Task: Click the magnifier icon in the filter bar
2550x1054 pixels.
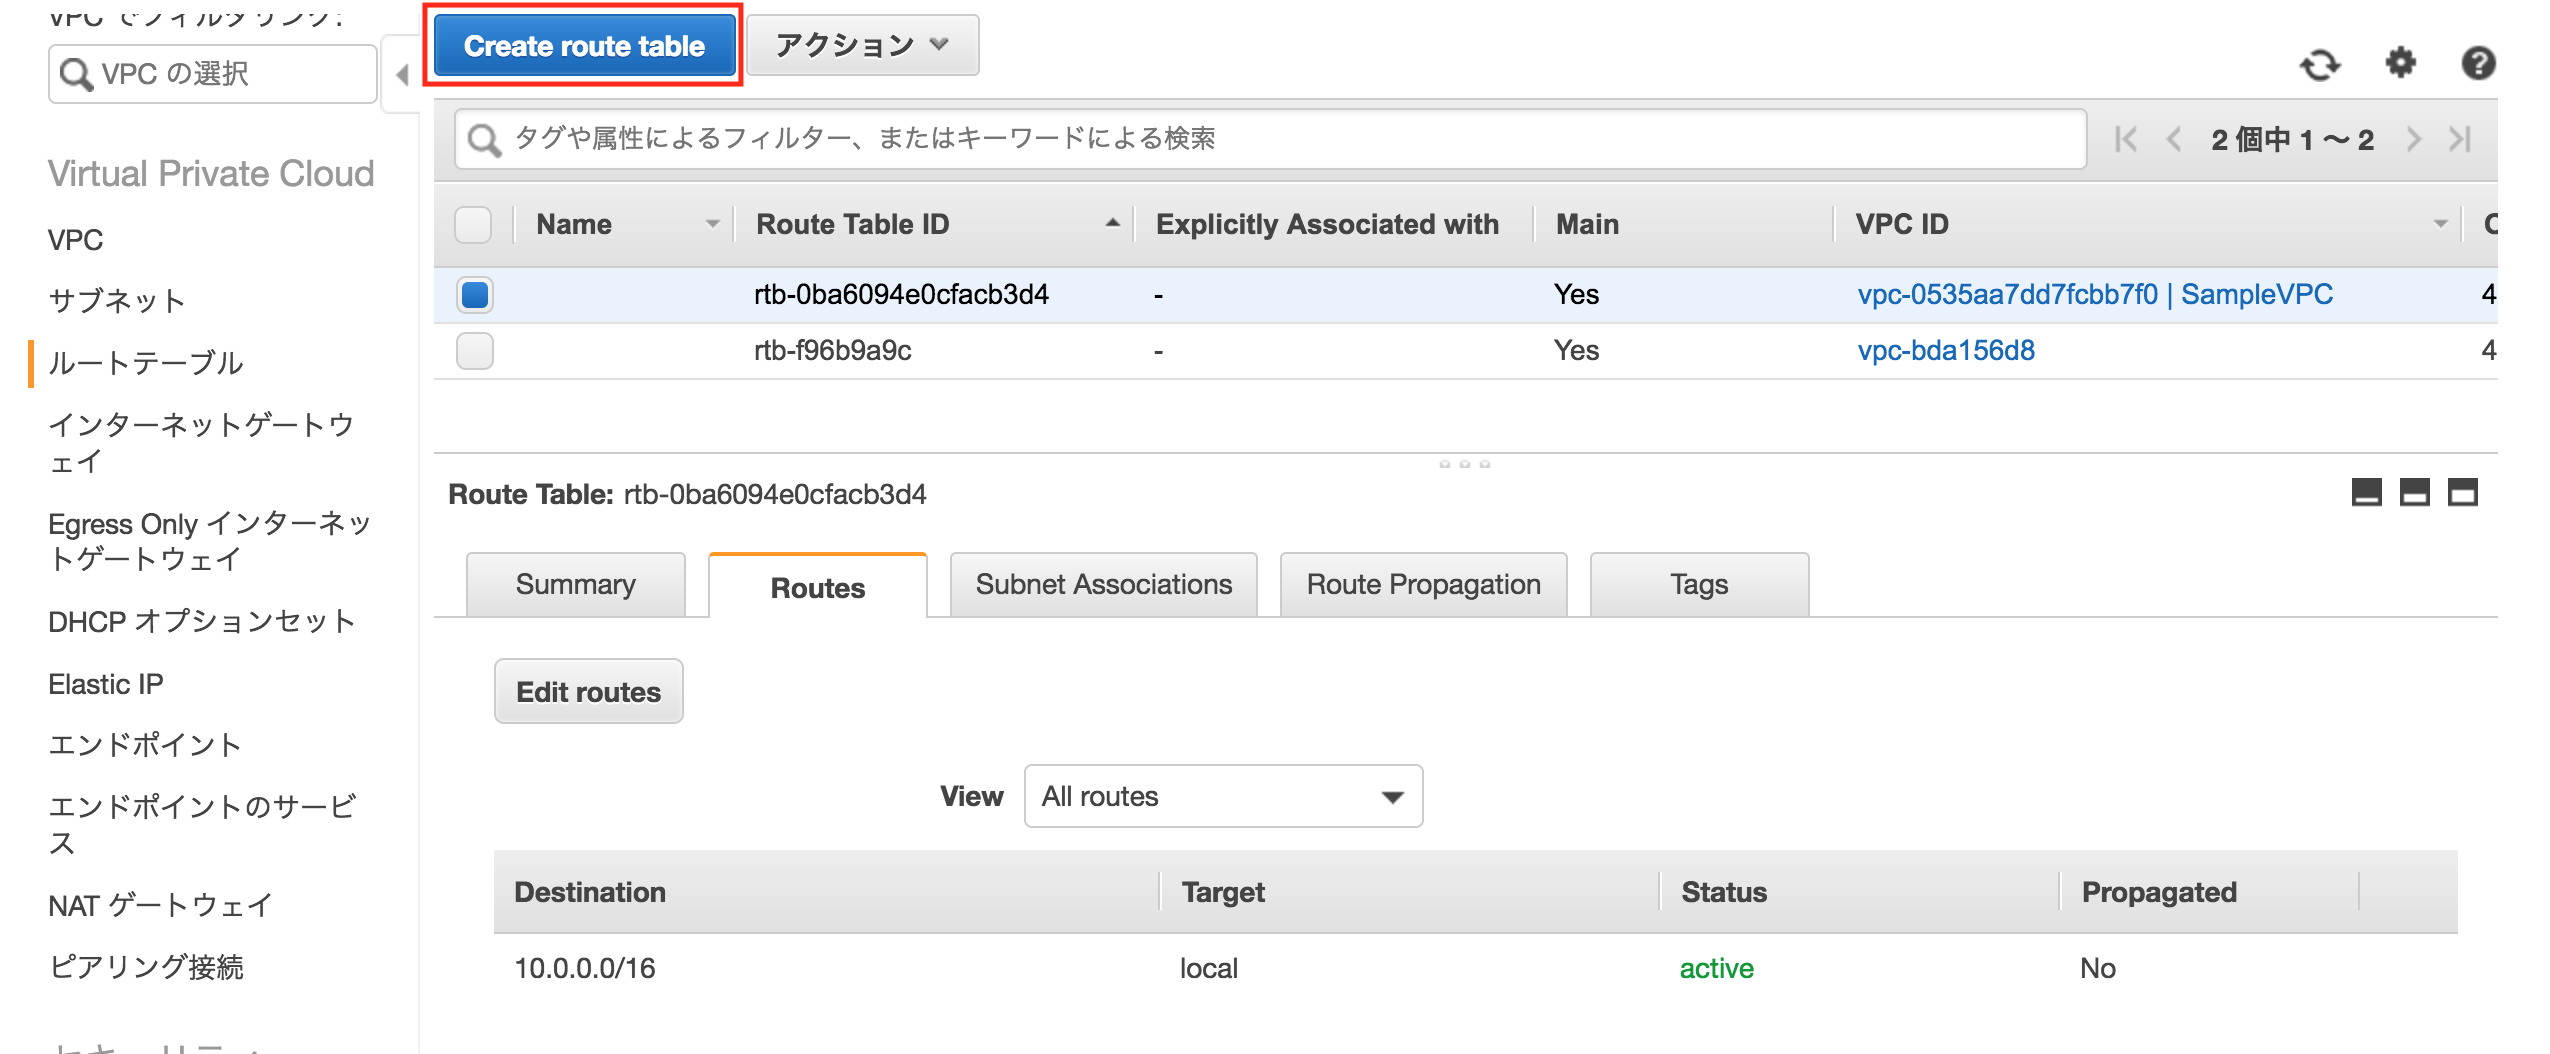Action: pyautogui.click(x=485, y=139)
